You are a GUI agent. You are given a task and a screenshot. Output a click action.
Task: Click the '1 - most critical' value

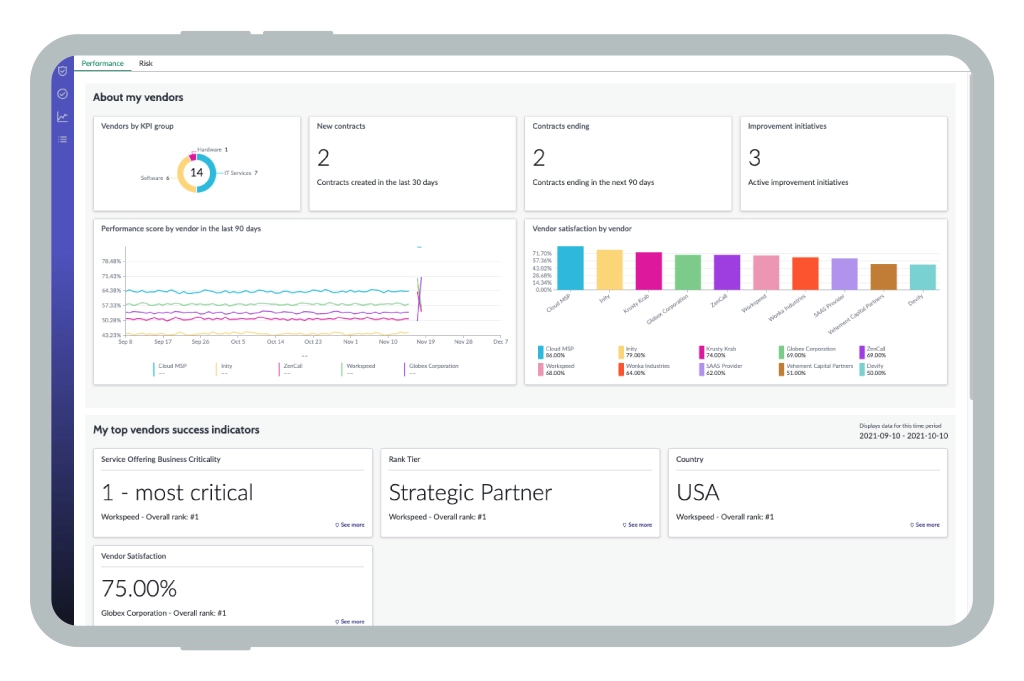[x=177, y=492]
